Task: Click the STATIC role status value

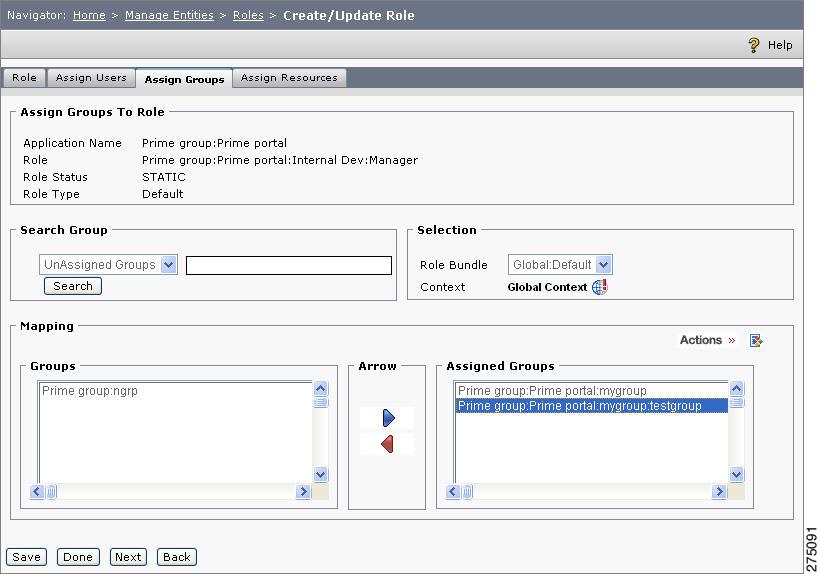Action: click(164, 177)
